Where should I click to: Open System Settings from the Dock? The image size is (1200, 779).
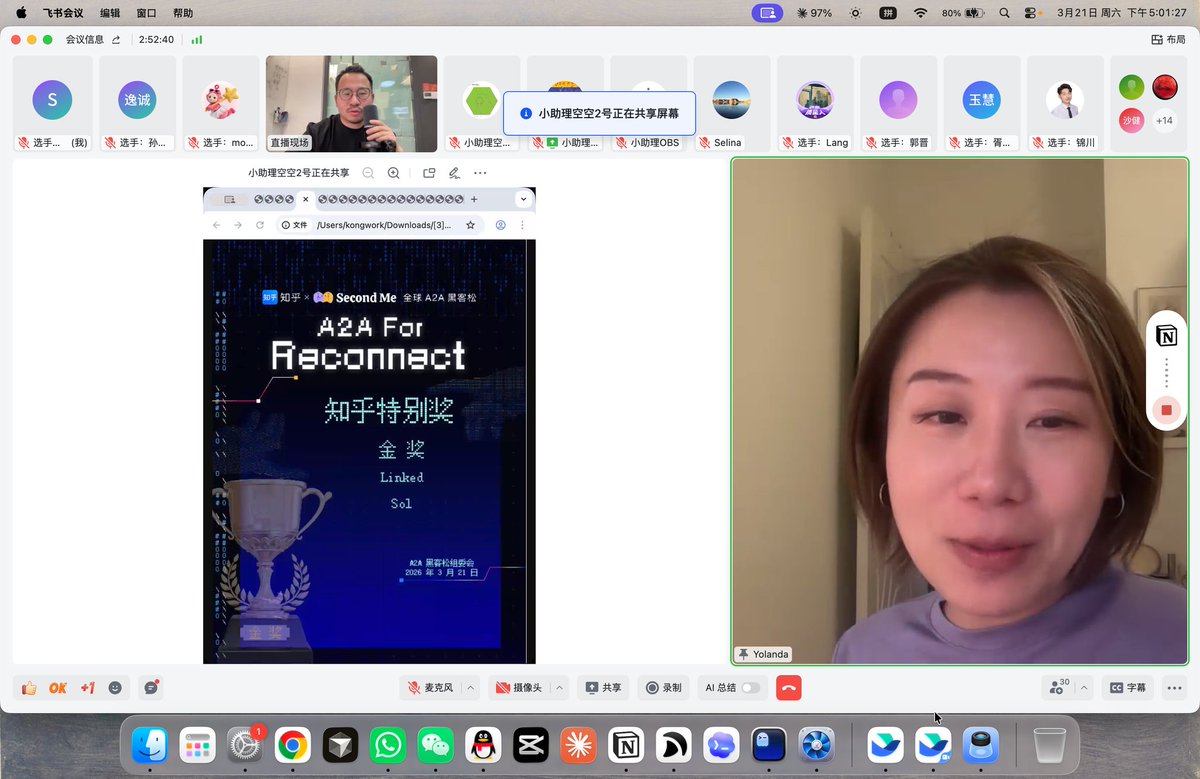(x=245, y=745)
